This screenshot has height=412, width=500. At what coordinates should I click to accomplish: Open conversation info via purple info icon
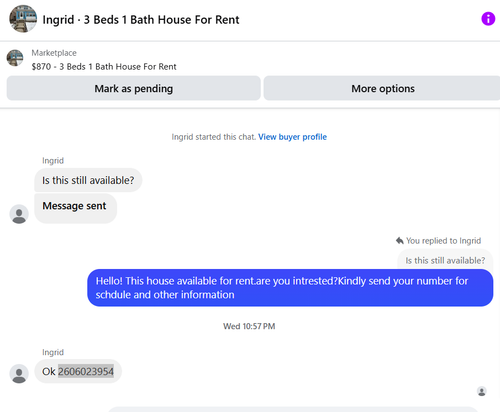coord(488,19)
